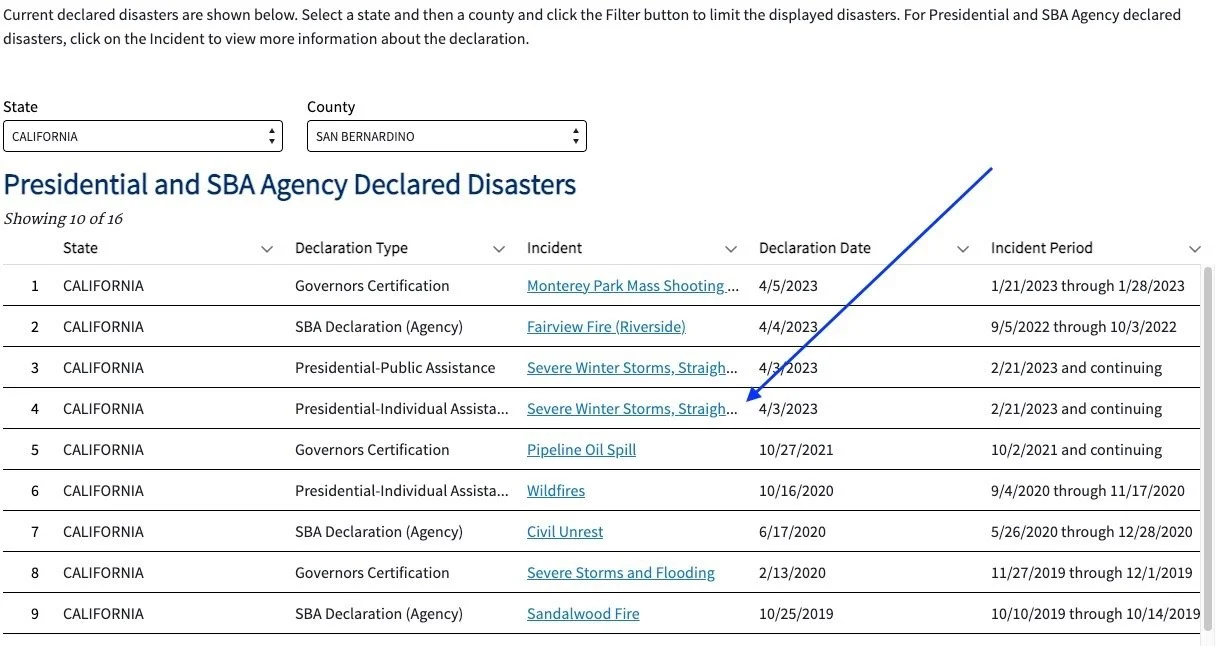Screen dimensions: 1218x646
Task: Select SBA Declaration (Agency) cell in row 7
Action: tap(379, 532)
